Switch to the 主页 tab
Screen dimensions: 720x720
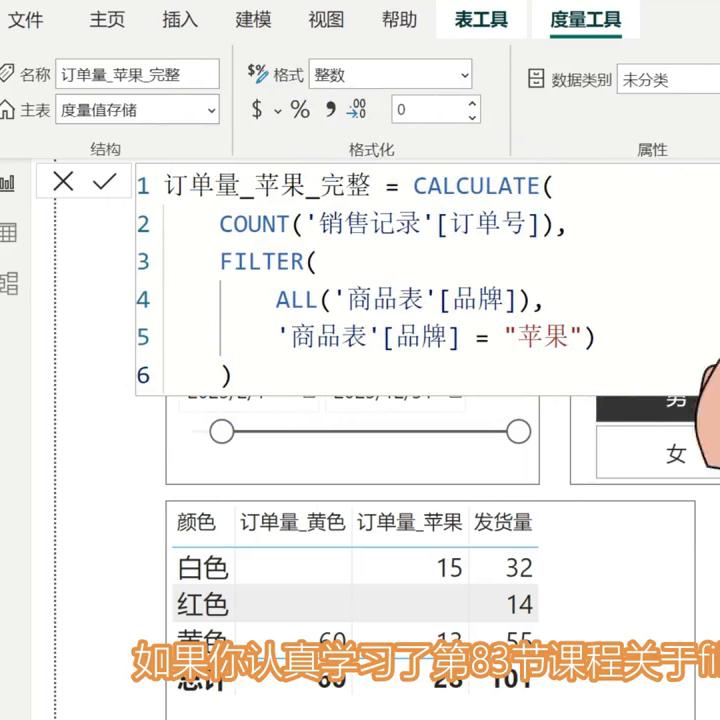coord(107,19)
